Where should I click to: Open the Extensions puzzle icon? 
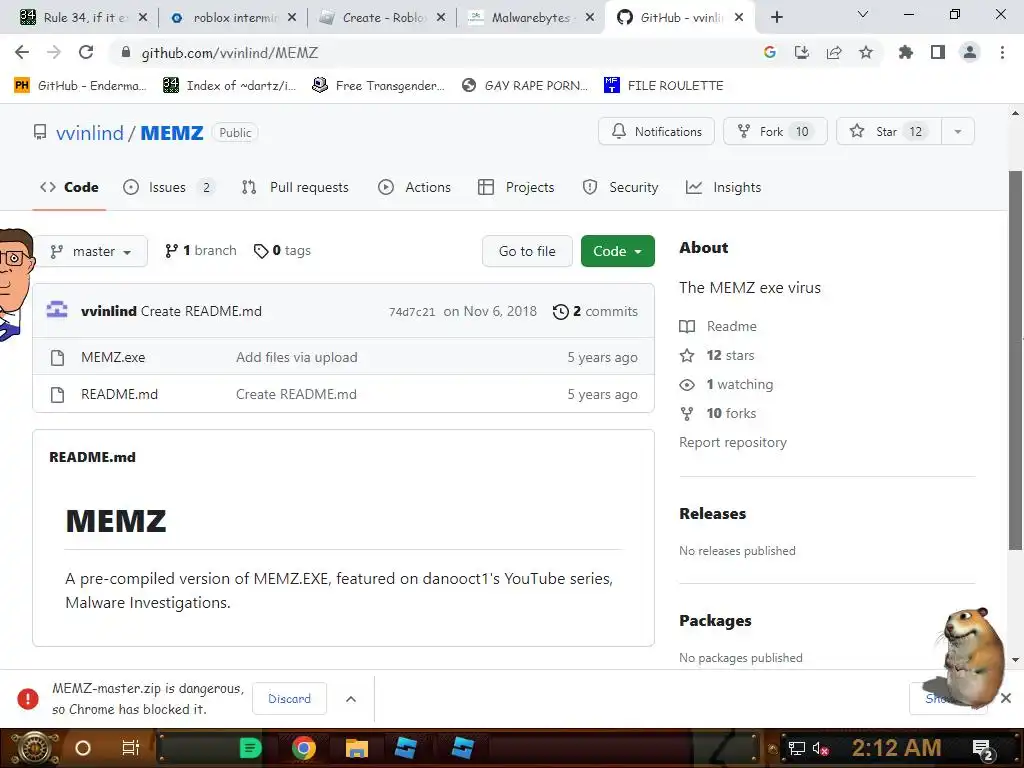point(906,52)
